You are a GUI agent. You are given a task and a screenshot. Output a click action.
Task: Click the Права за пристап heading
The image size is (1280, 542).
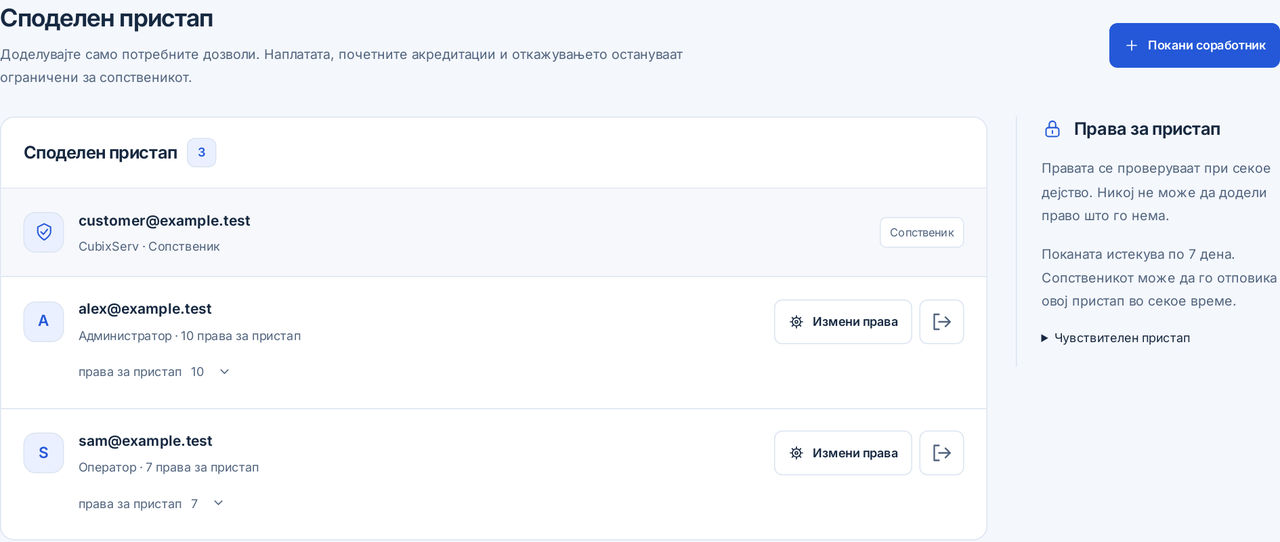[x=1147, y=129]
